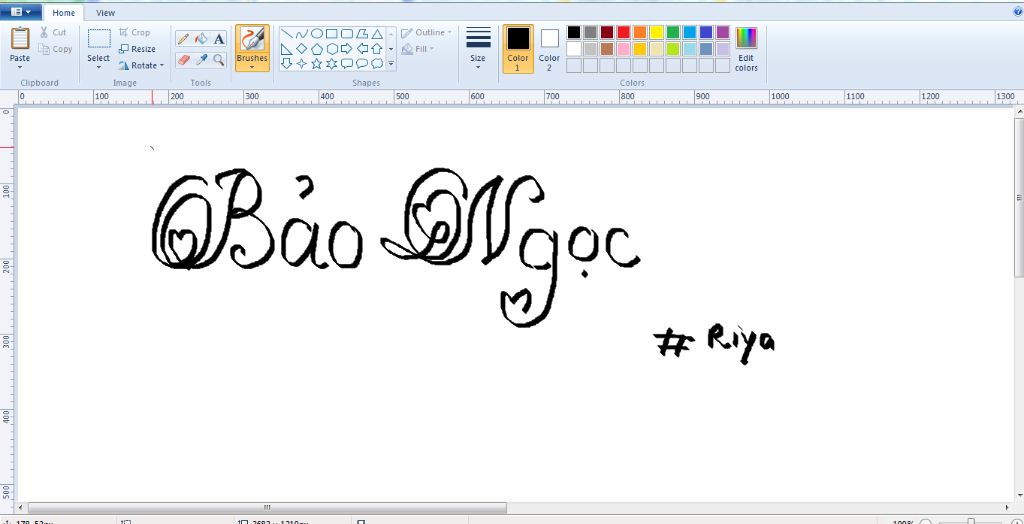
Task: Pick the red color swatch
Action: [x=623, y=32]
